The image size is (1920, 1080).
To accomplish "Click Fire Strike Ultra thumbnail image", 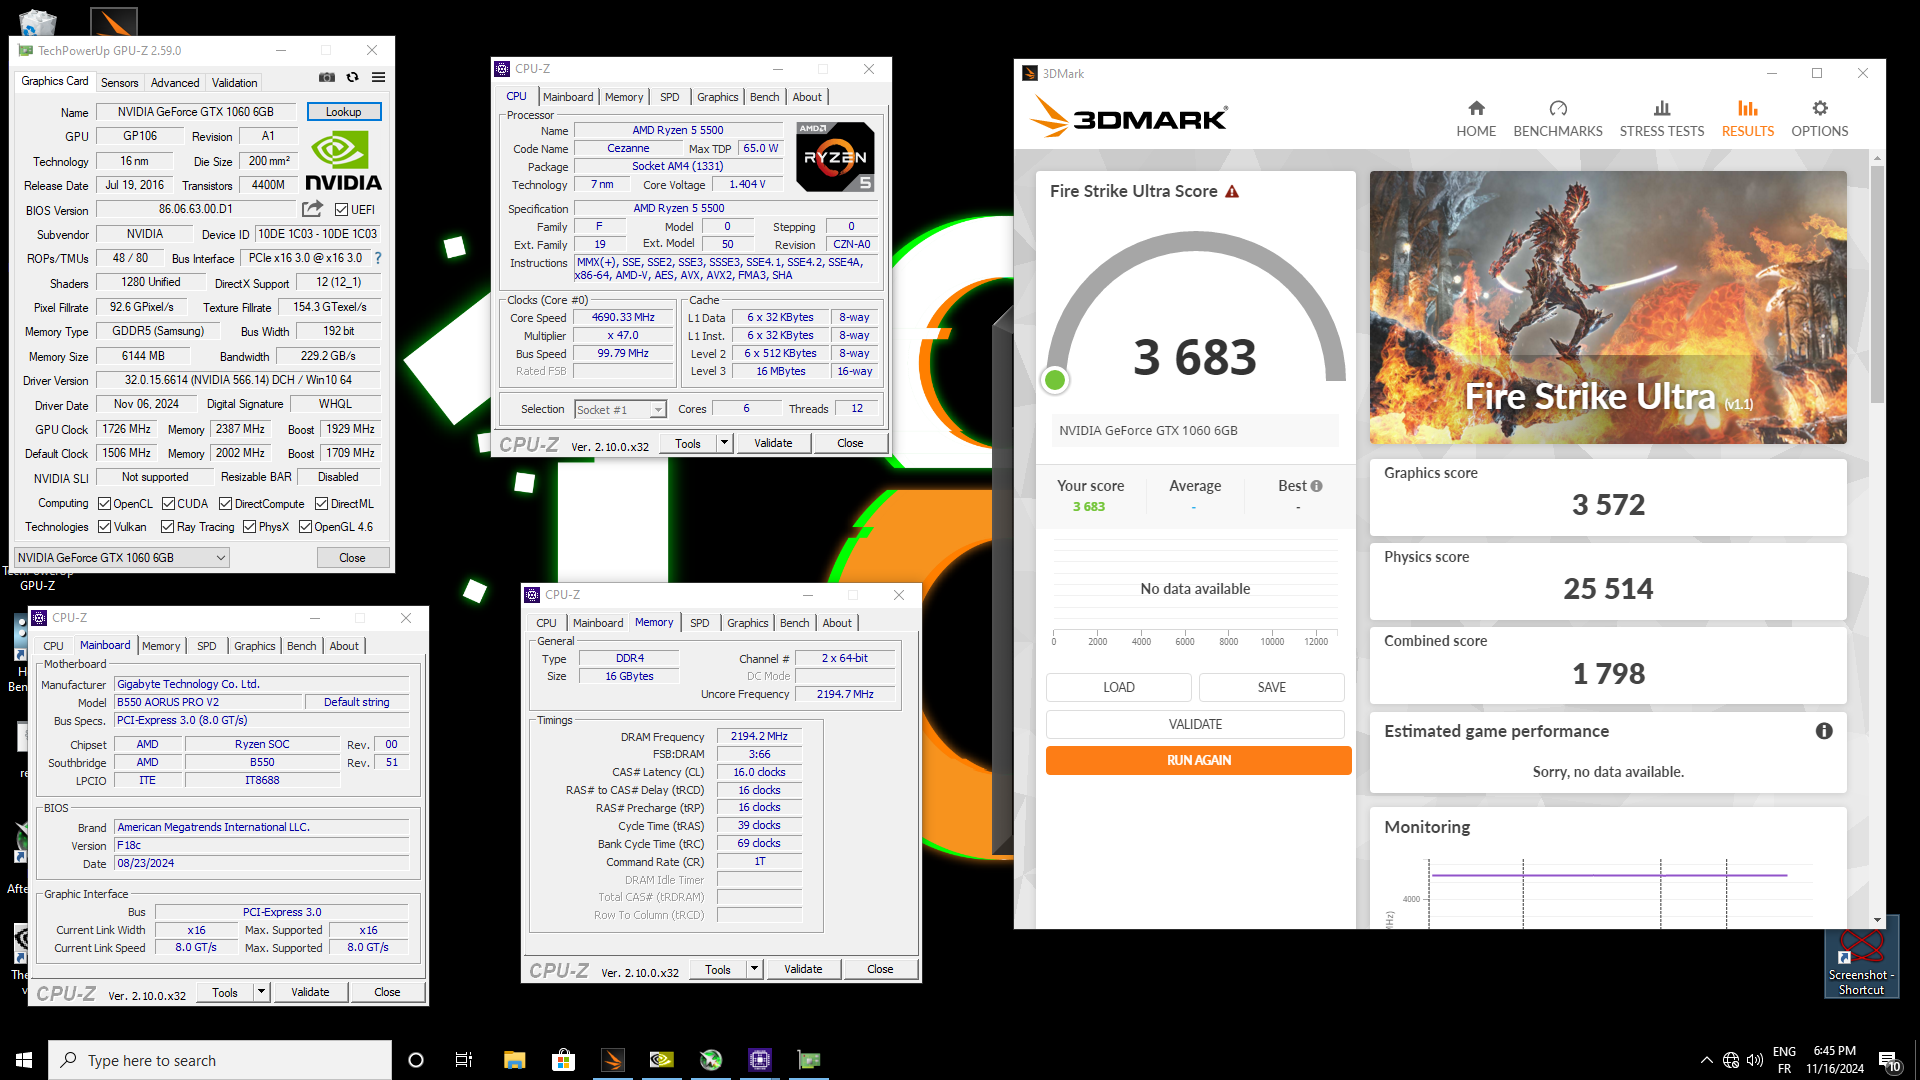I will point(1608,307).
